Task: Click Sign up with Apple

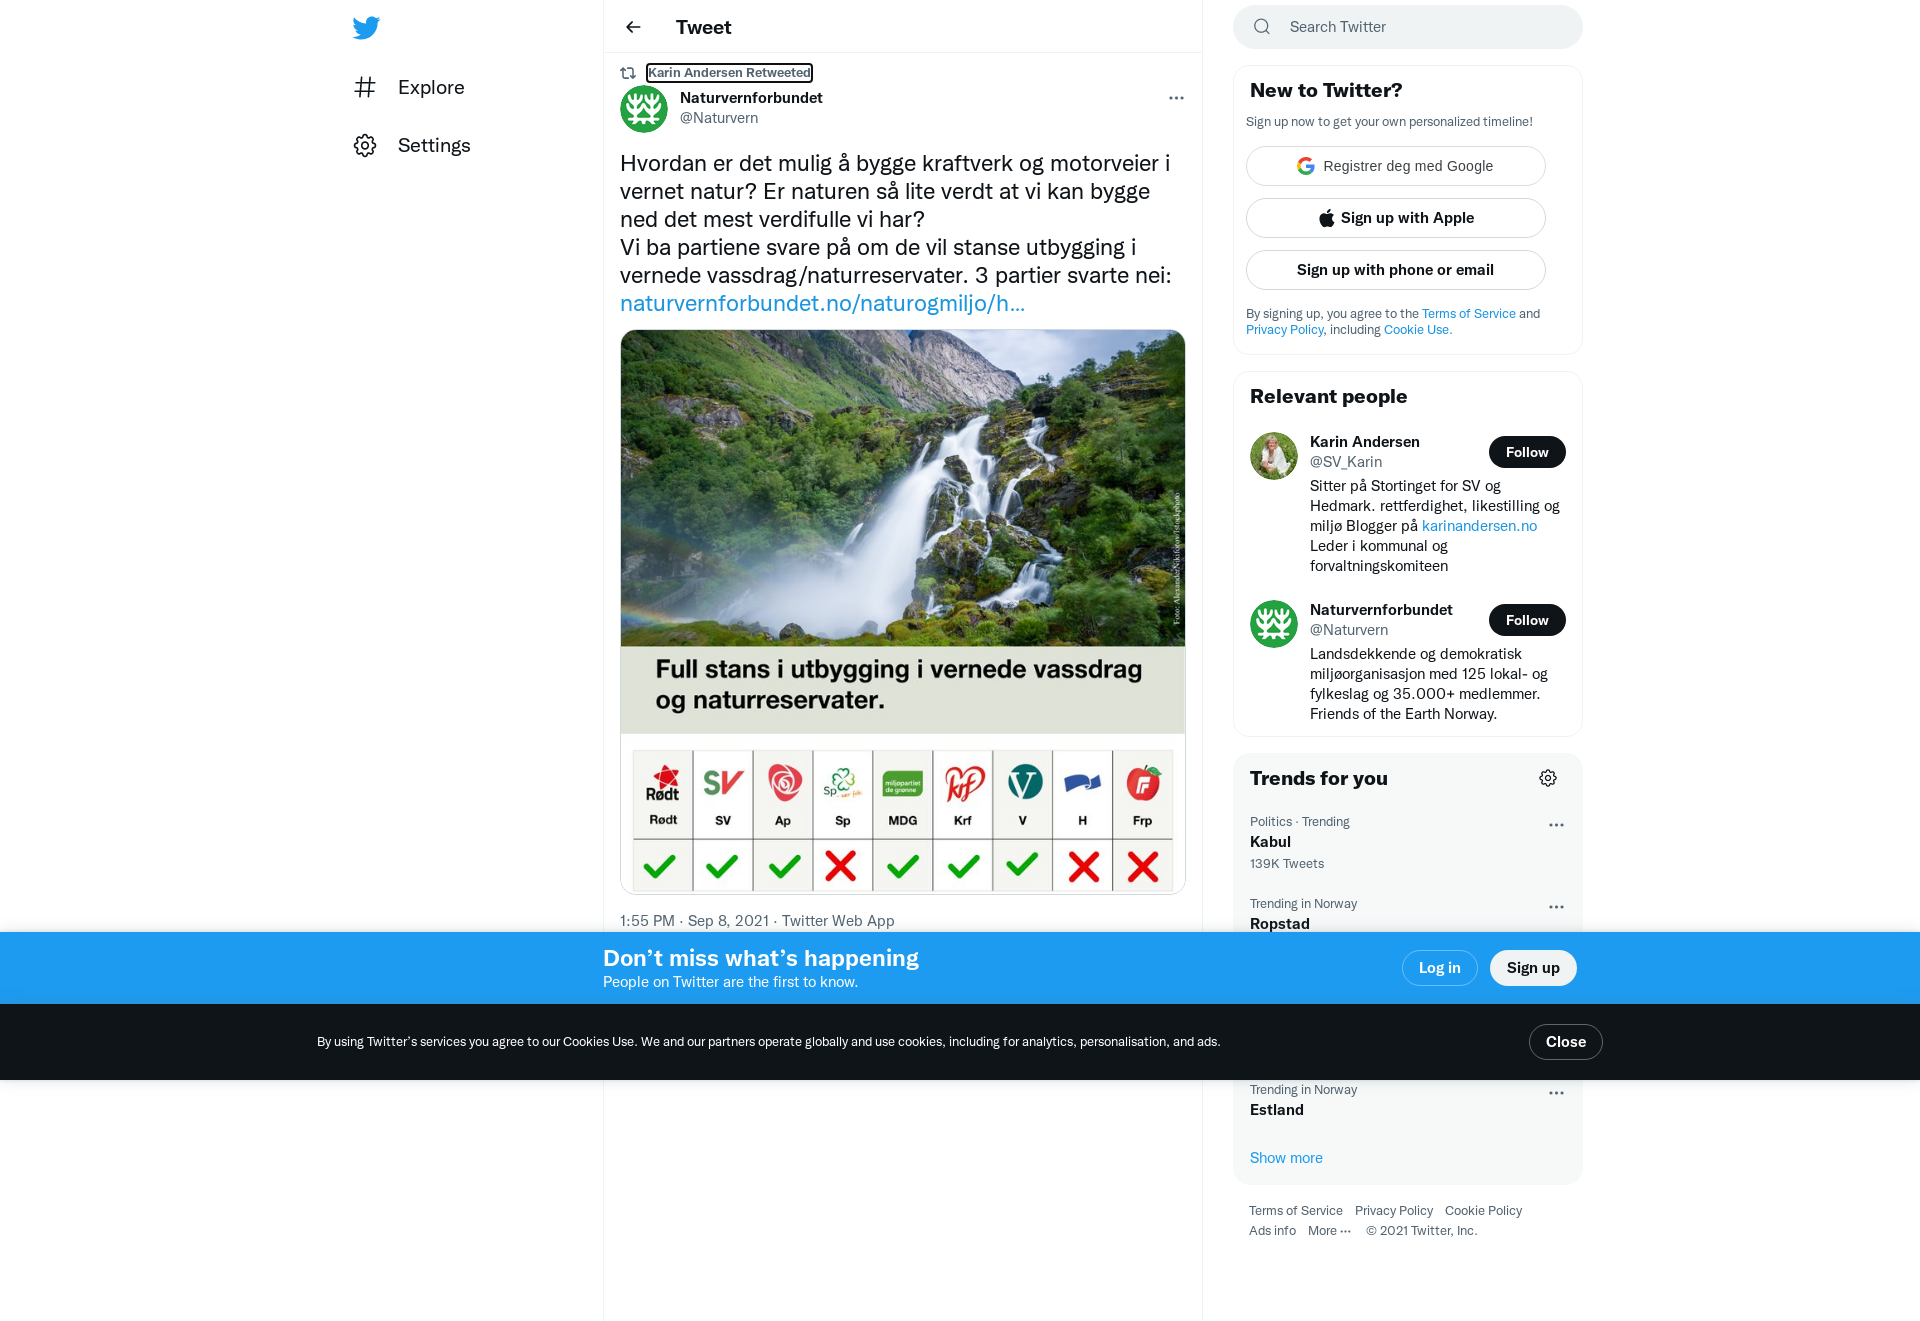Action: pos(1396,218)
